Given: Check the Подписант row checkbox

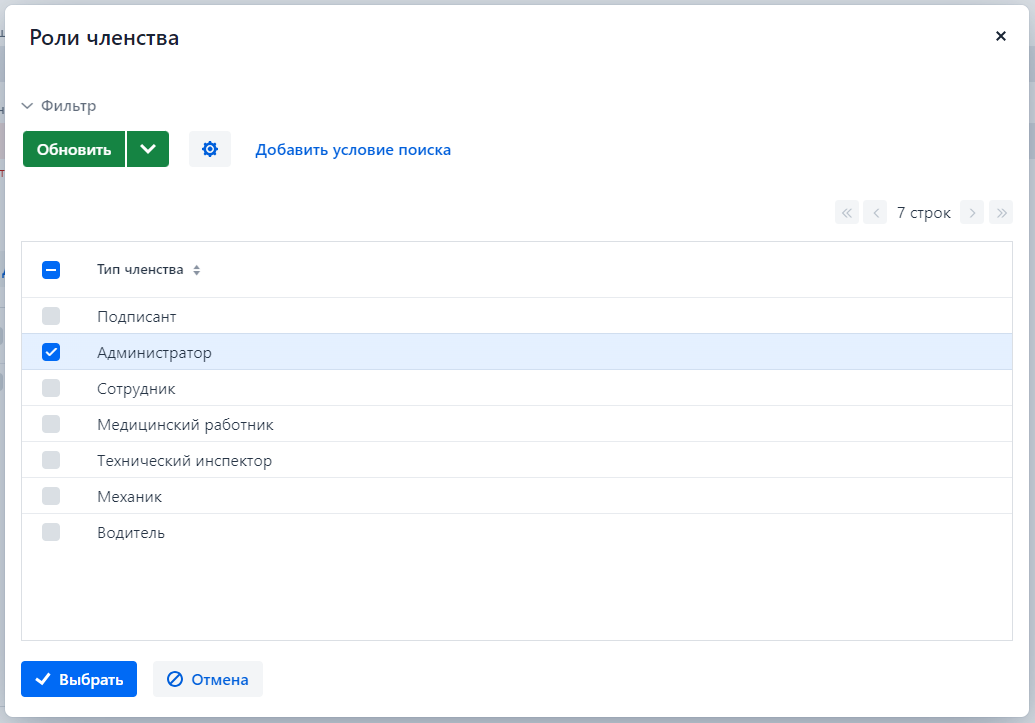Looking at the screenshot, I should point(51,316).
